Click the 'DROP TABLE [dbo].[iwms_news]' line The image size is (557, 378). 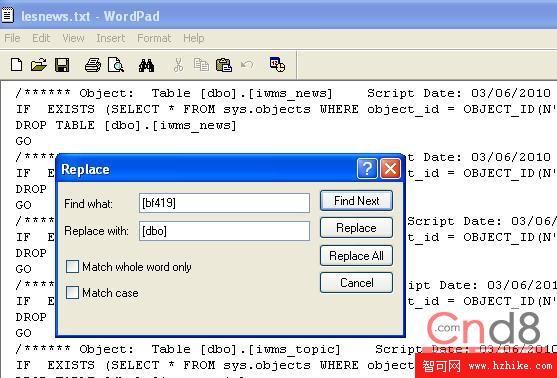[x=126, y=125]
